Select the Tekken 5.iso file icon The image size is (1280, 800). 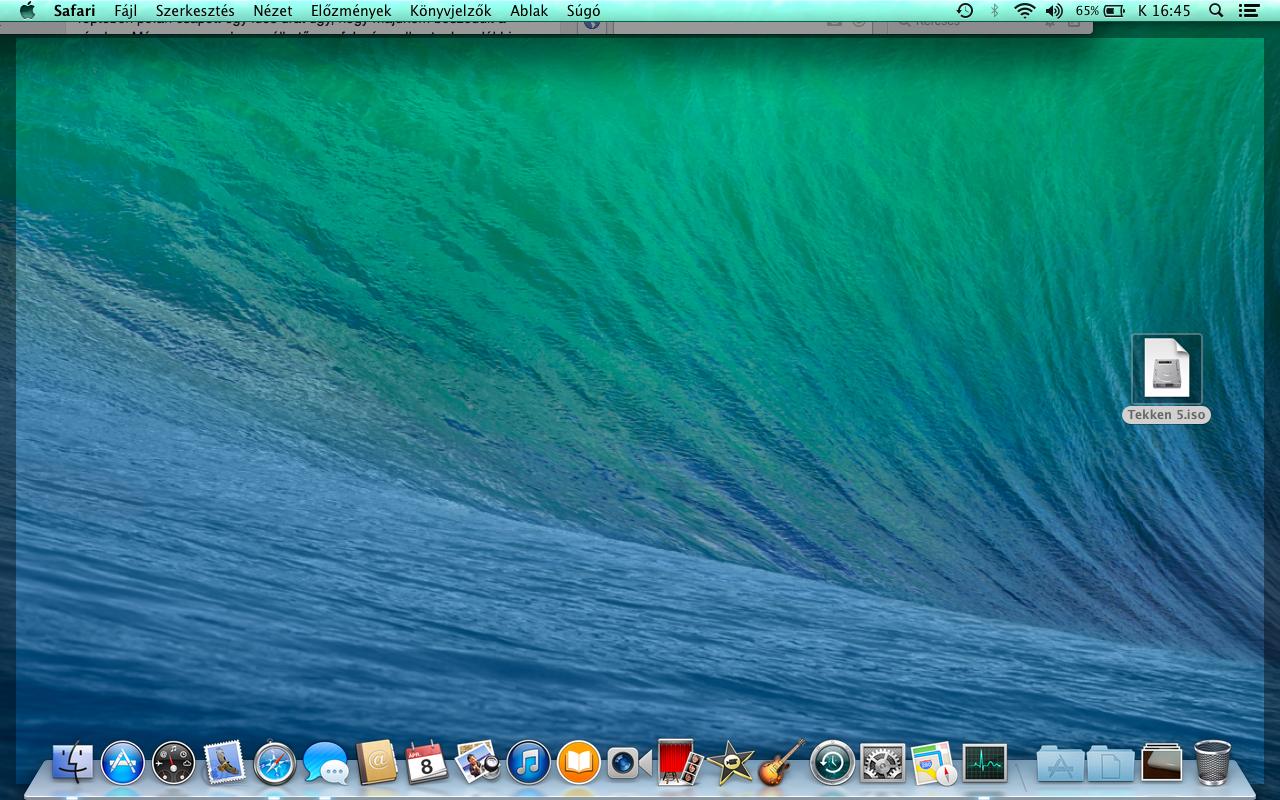pos(1167,369)
